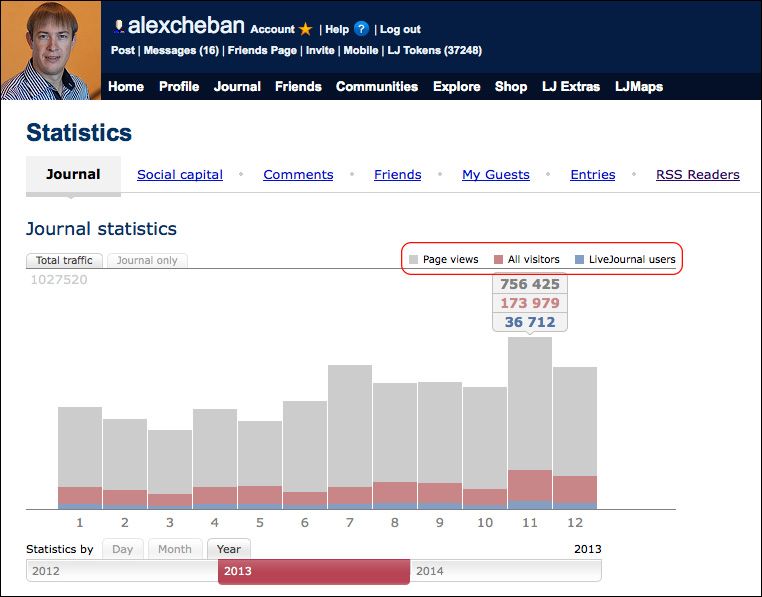Click Log out

point(400,29)
